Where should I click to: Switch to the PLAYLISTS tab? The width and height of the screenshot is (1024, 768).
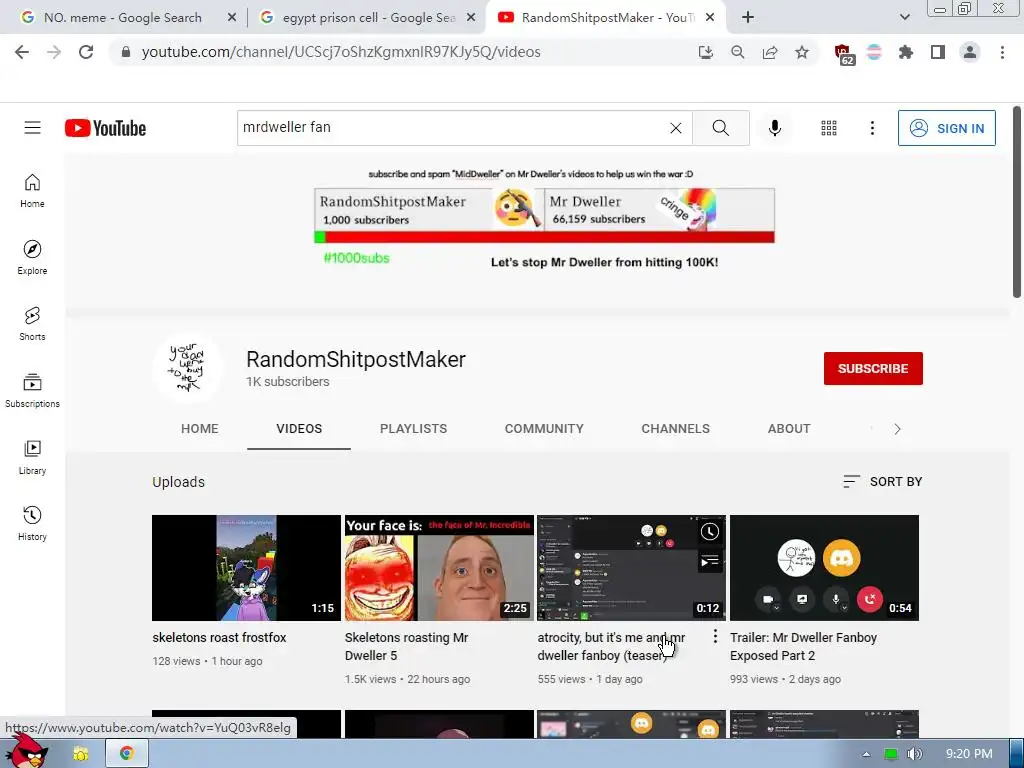tap(413, 429)
